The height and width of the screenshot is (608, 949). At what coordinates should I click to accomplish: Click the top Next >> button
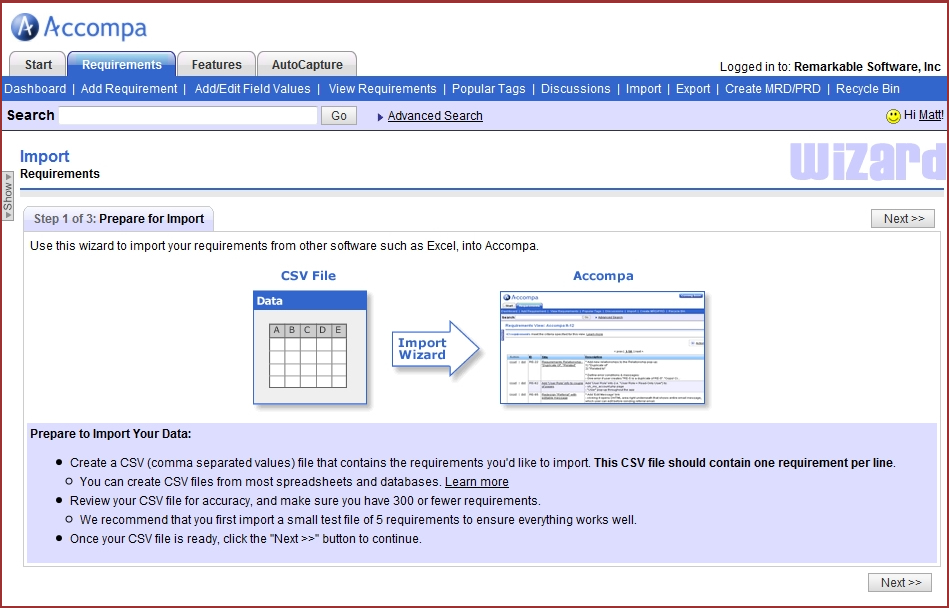pyautogui.click(x=902, y=219)
